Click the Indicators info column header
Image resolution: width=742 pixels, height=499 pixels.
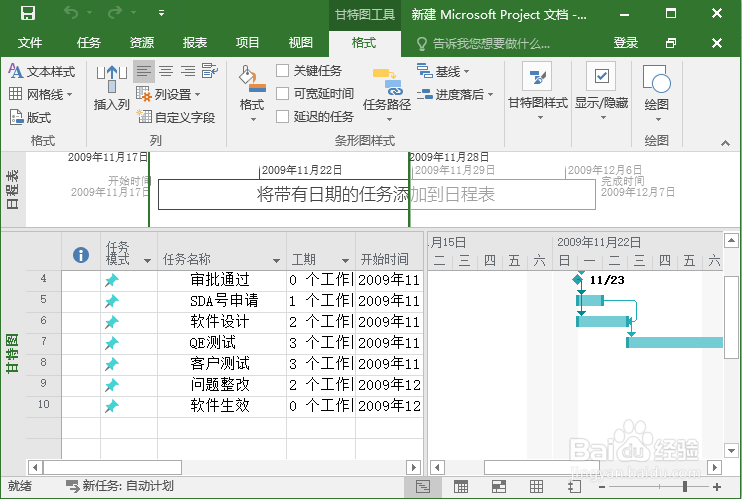81,255
